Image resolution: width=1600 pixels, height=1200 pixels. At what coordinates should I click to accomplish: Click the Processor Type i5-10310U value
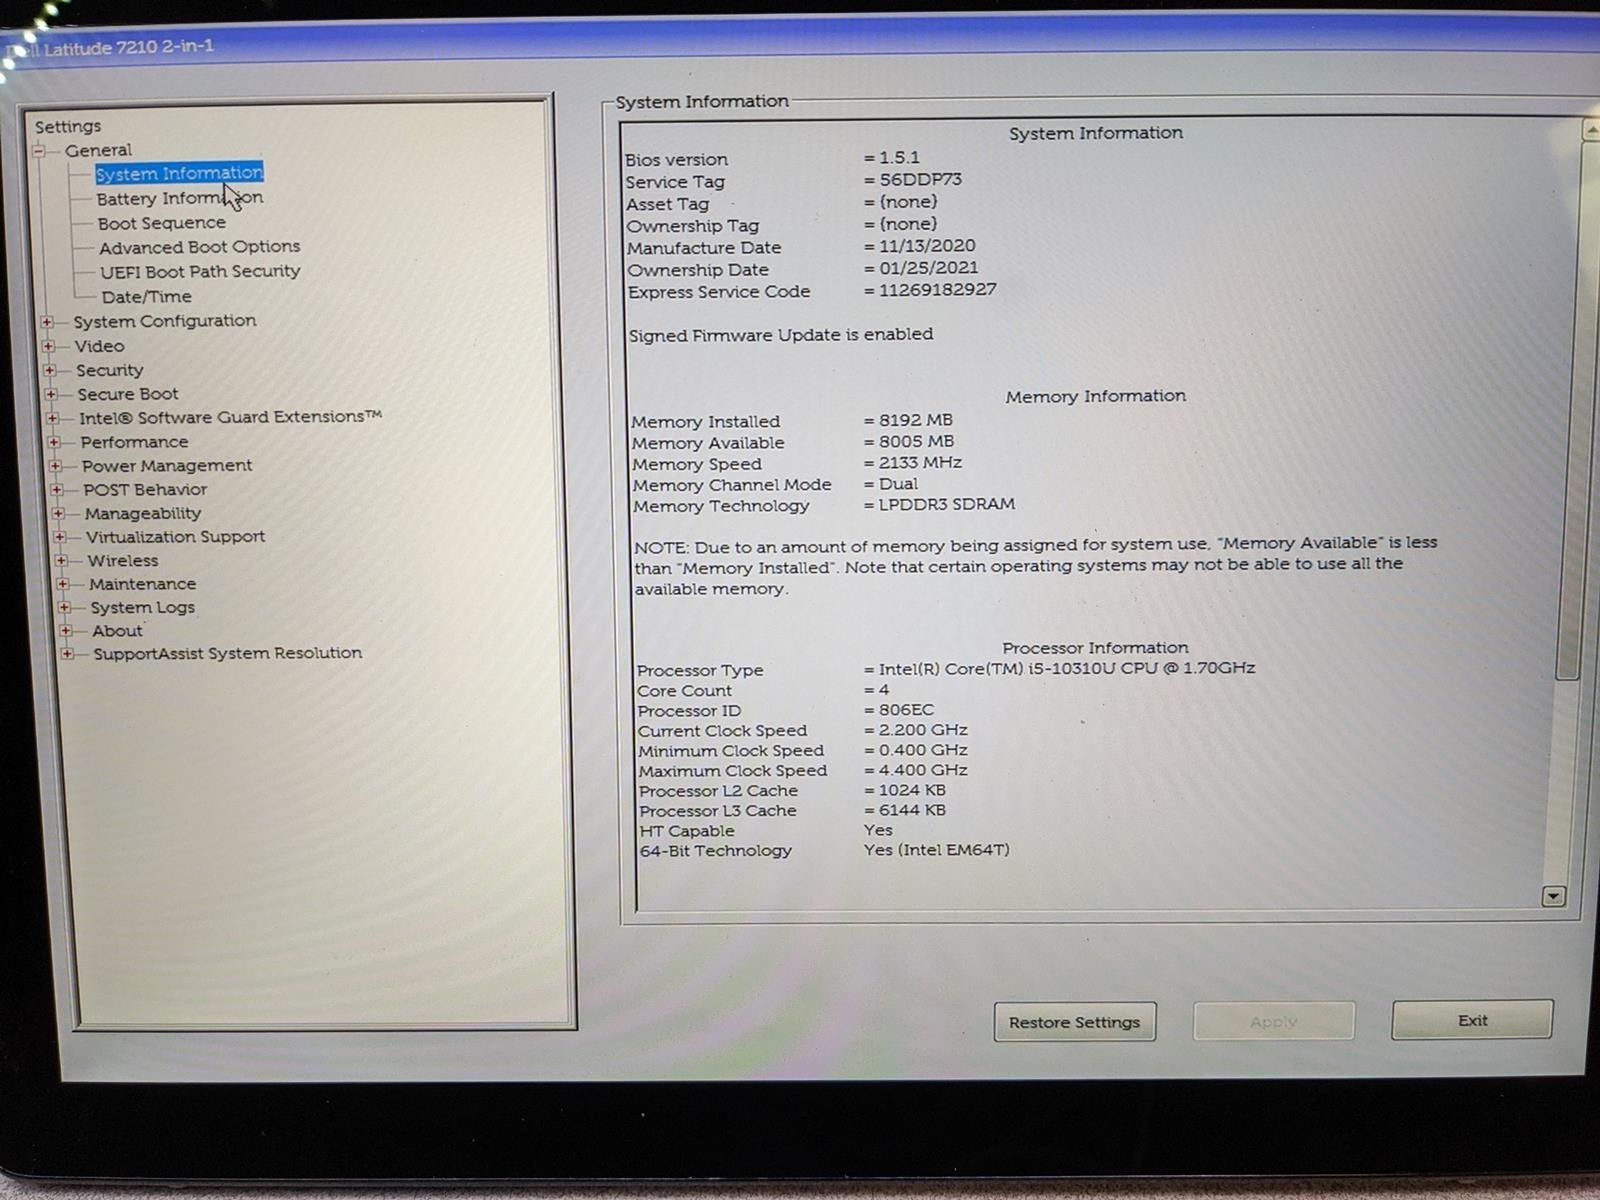click(x=1067, y=668)
